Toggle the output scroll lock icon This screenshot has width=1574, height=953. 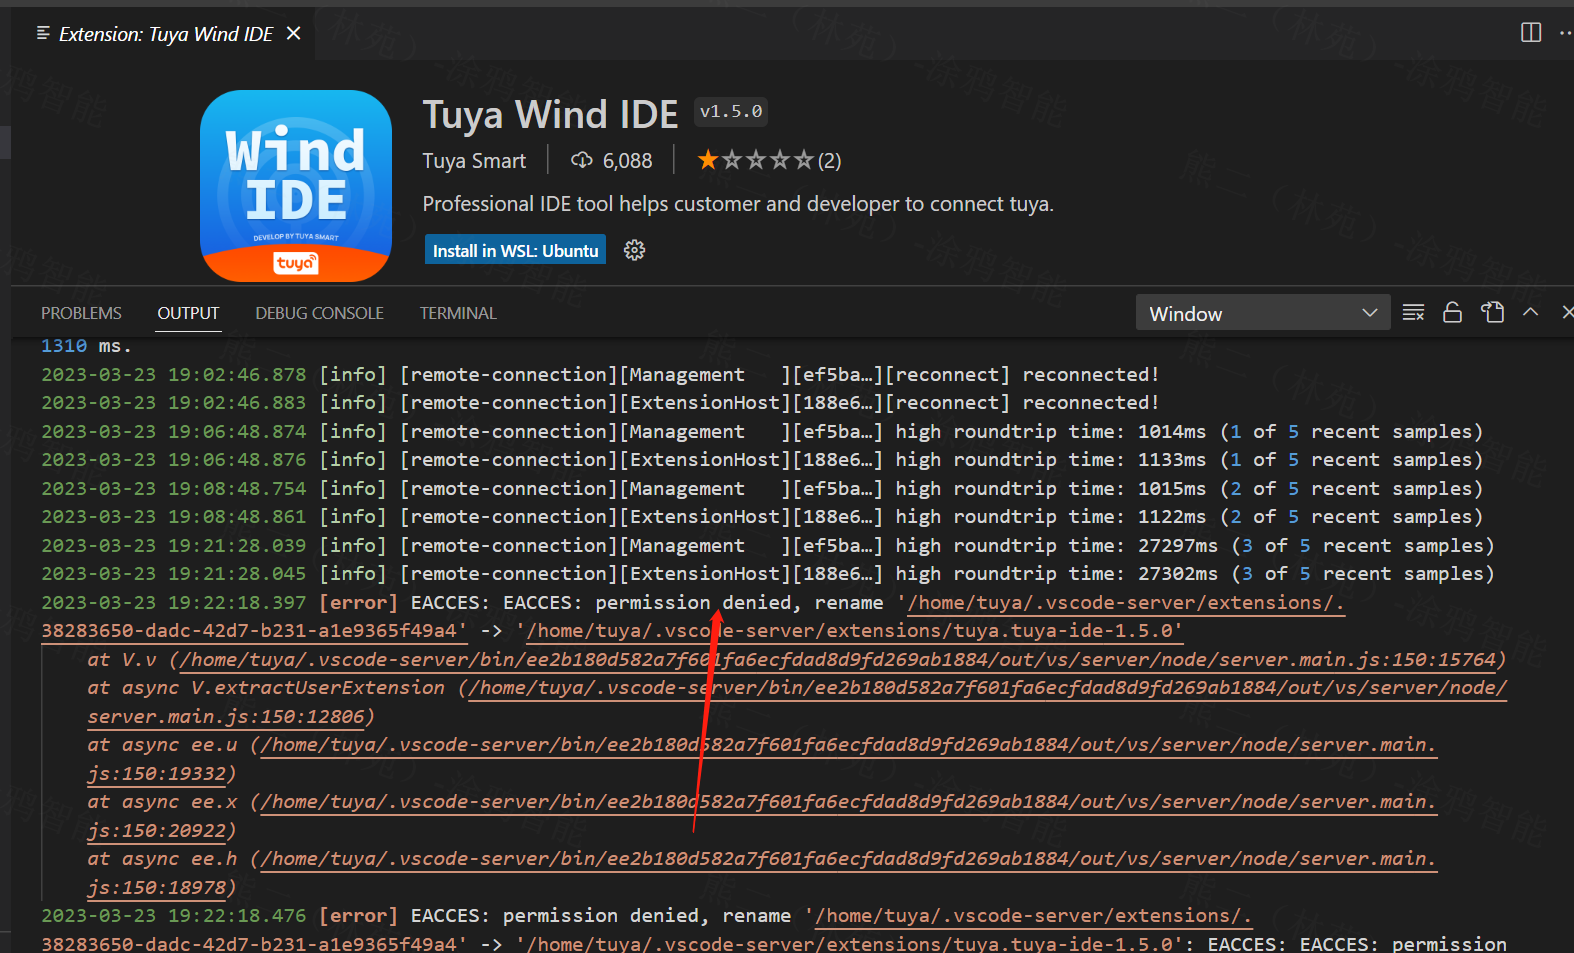[x=1452, y=313]
